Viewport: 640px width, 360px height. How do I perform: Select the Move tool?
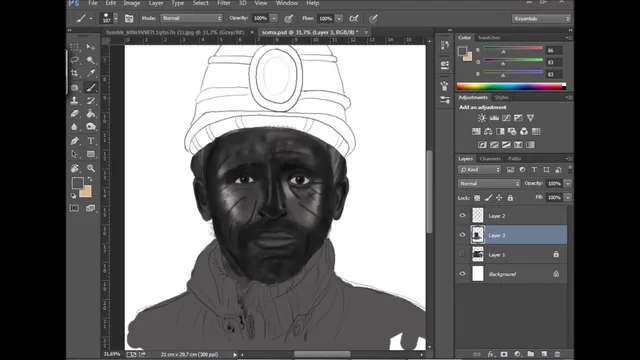point(91,47)
